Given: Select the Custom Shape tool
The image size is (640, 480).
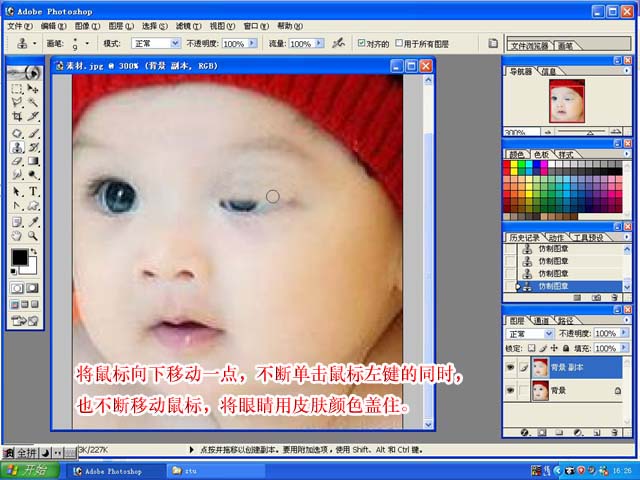Looking at the screenshot, I should point(33,205).
